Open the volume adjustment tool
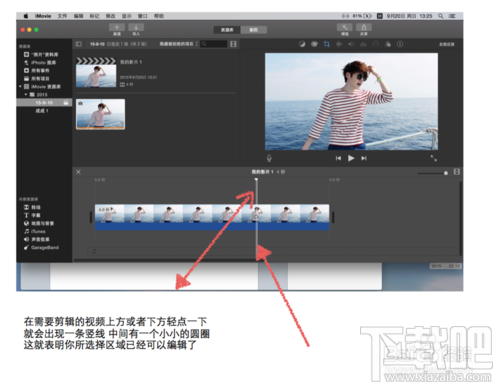 click(x=351, y=44)
